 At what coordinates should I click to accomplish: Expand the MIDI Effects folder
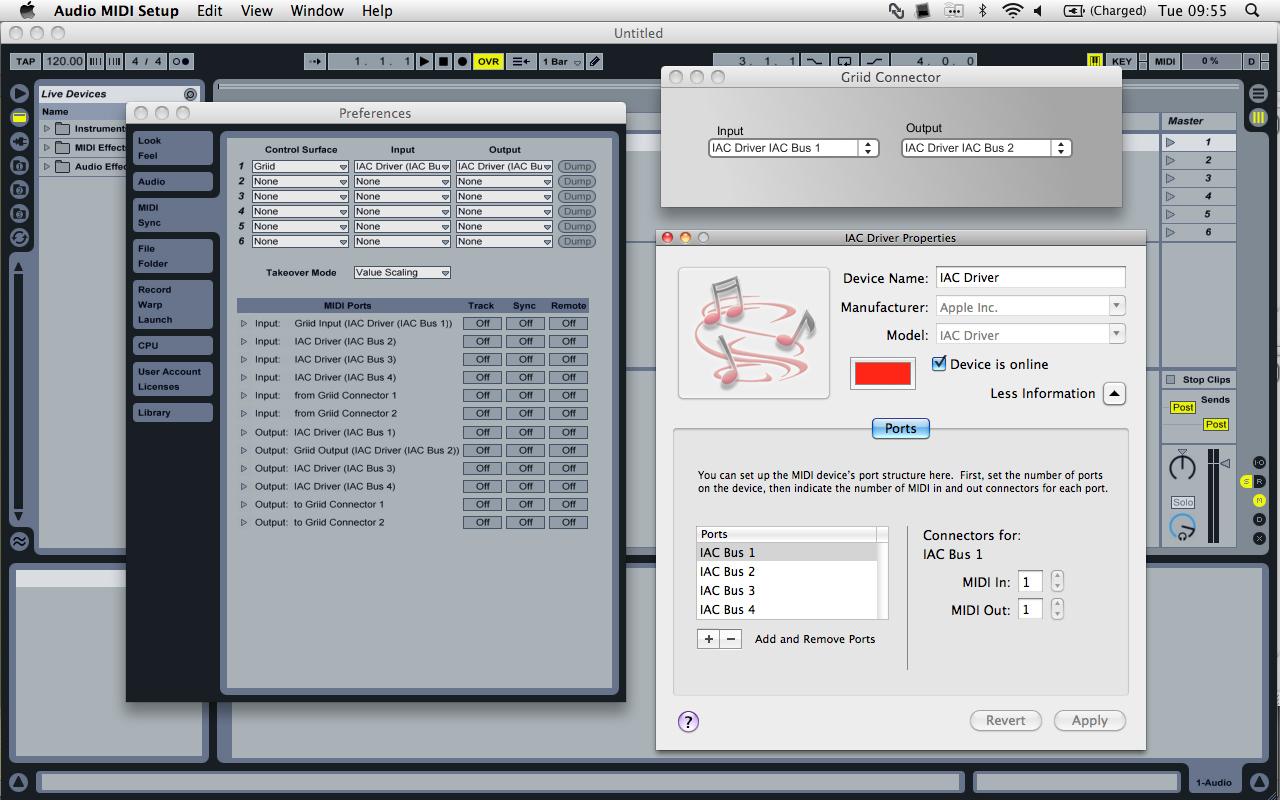coord(46,148)
